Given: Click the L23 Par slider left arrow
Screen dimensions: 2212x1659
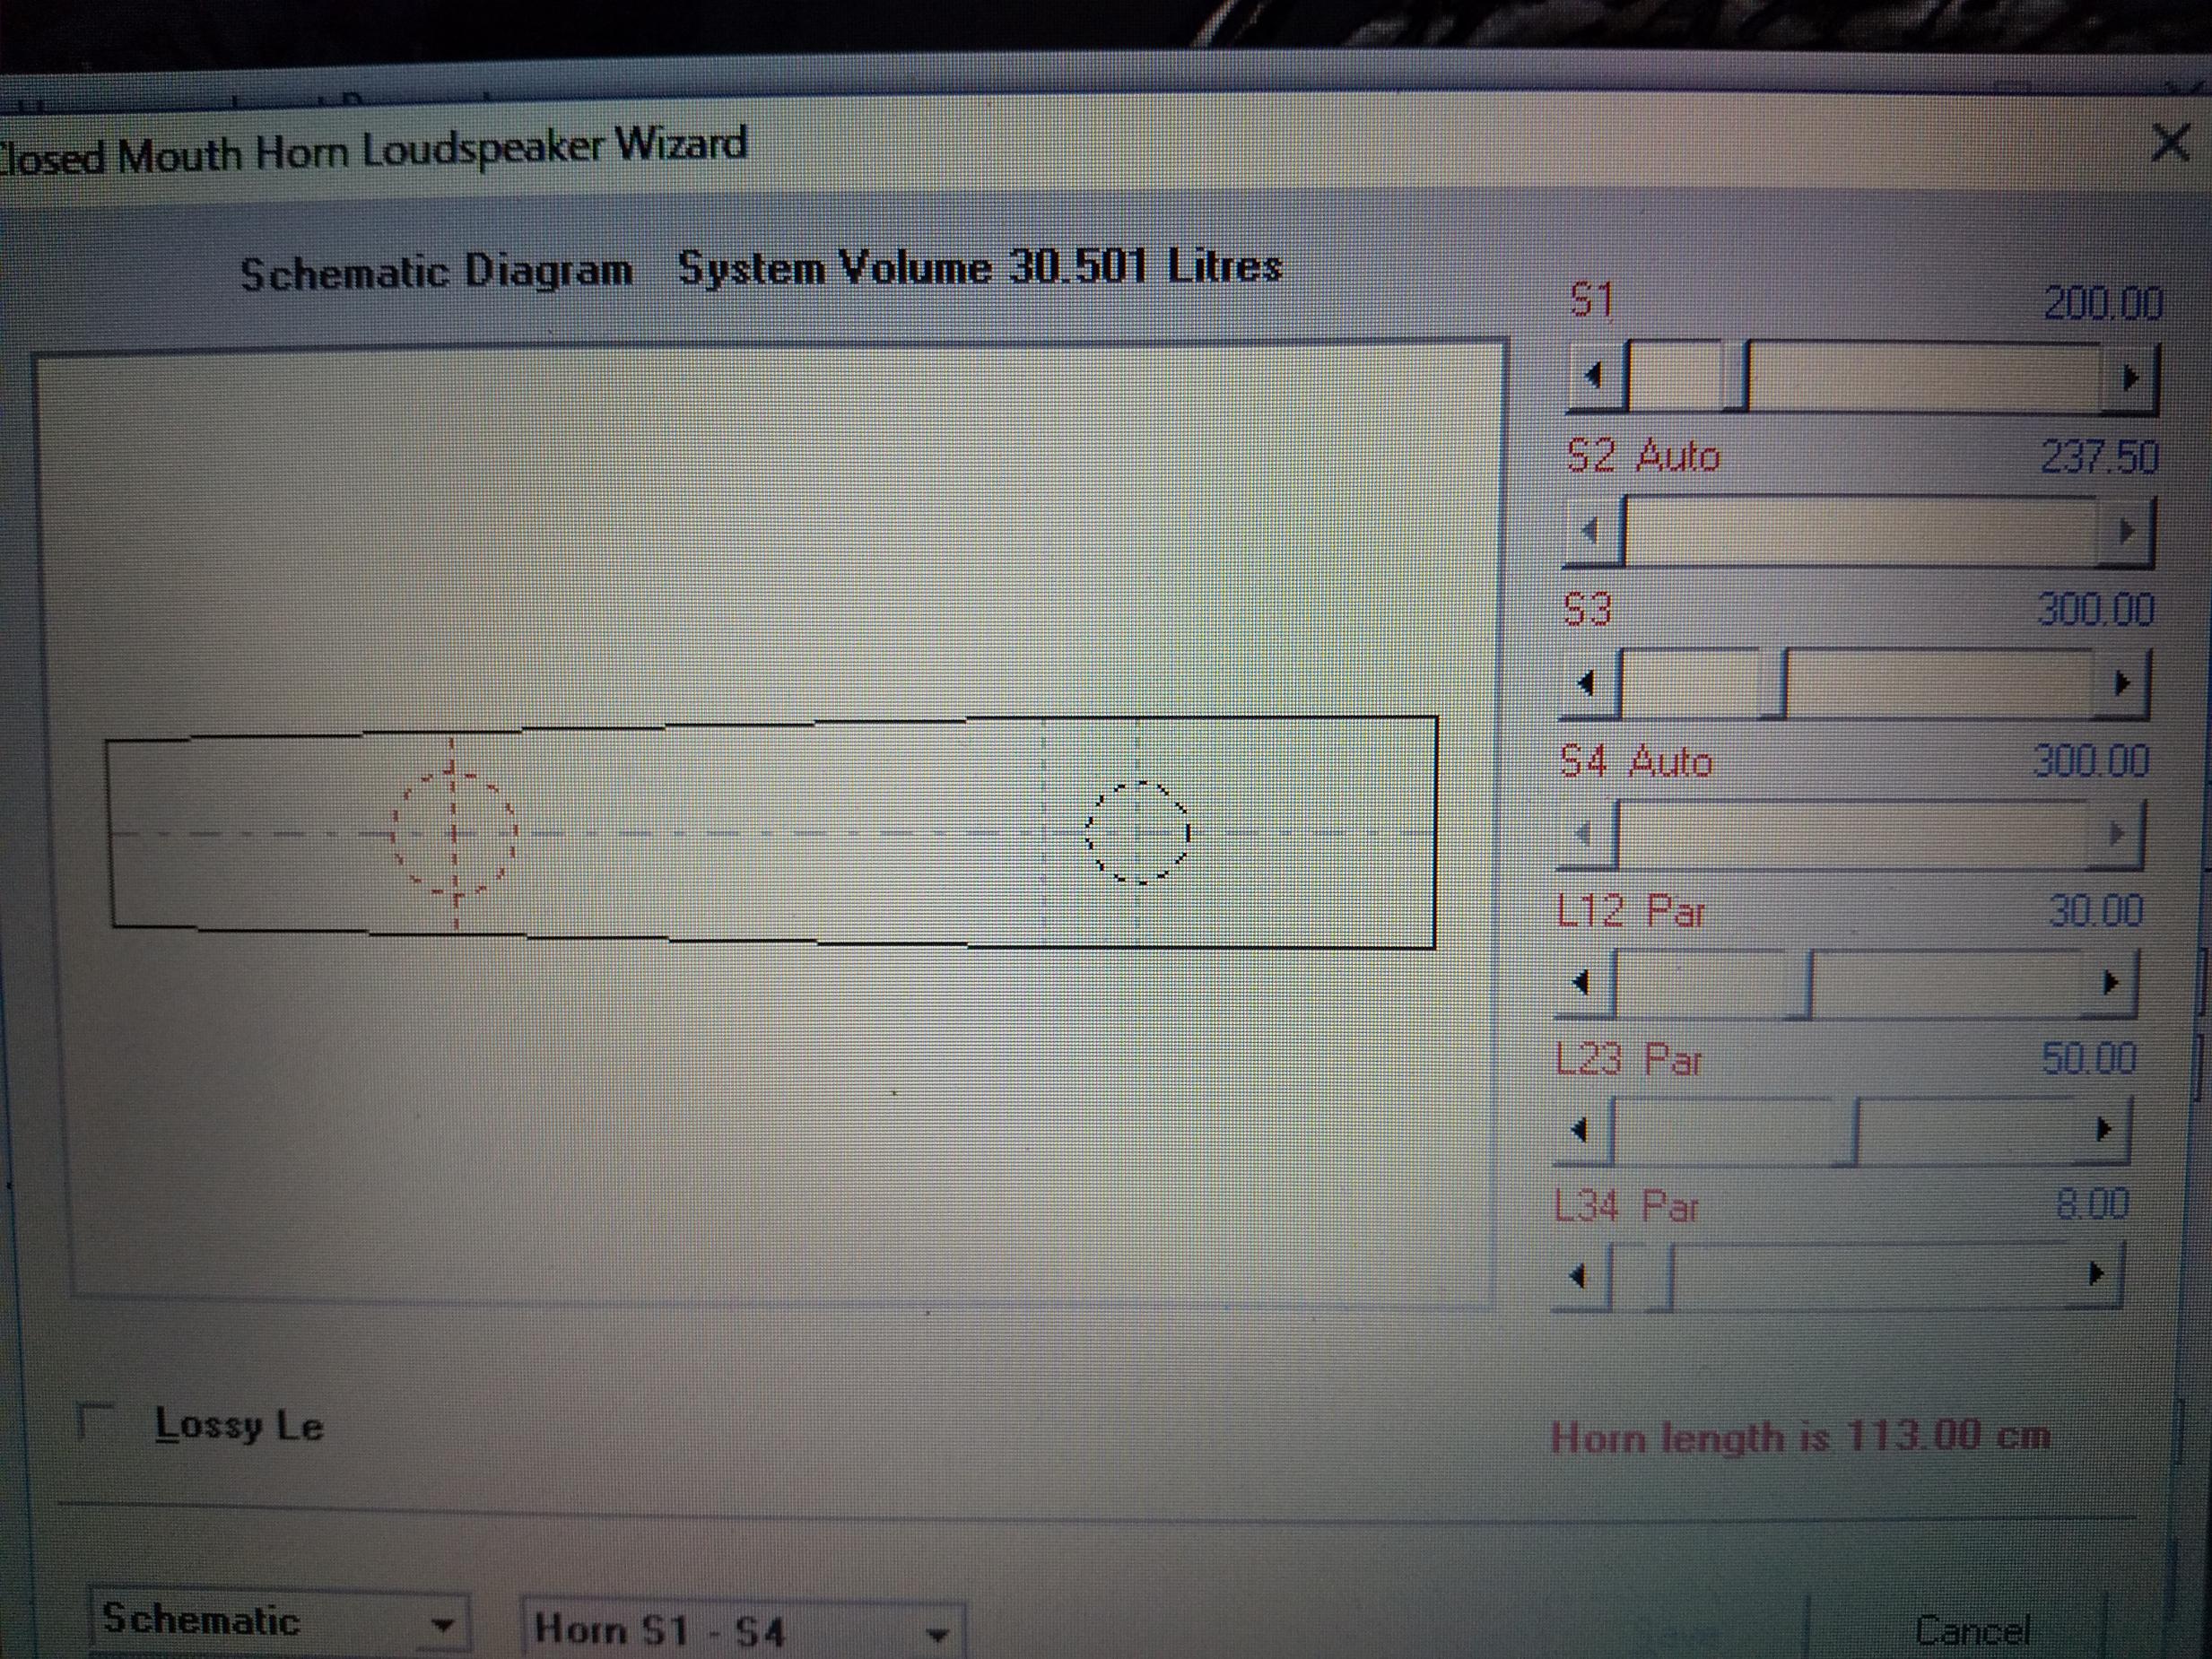Looking at the screenshot, I should pyautogui.click(x=1582, y=1130).
